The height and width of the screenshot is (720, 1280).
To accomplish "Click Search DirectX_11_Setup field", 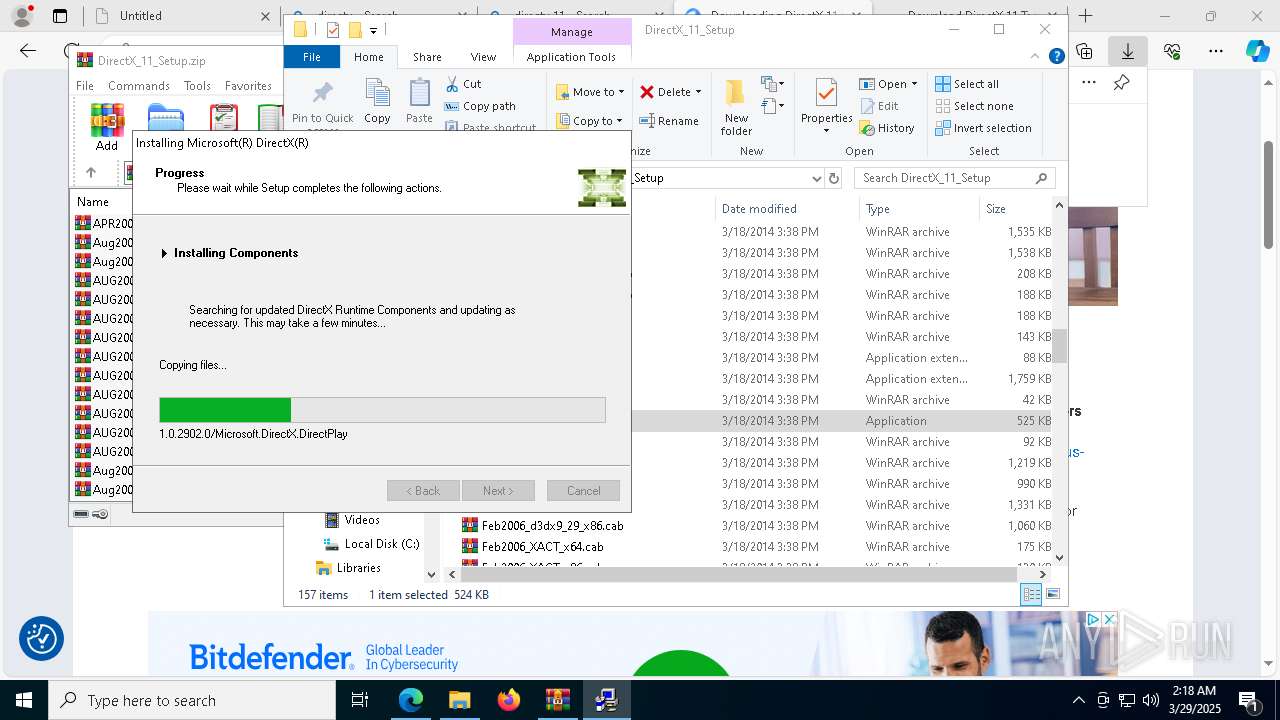I will 955,178.
